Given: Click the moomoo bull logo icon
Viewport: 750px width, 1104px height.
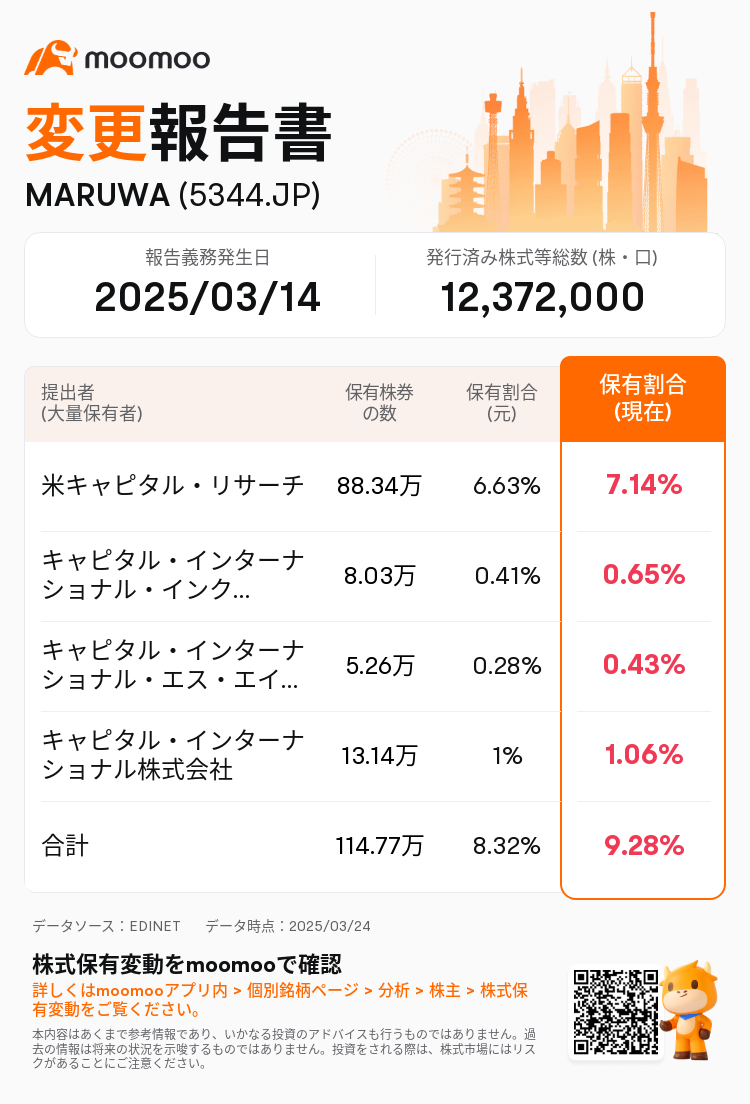Looking at the screenshot, I should coord(51,58).
